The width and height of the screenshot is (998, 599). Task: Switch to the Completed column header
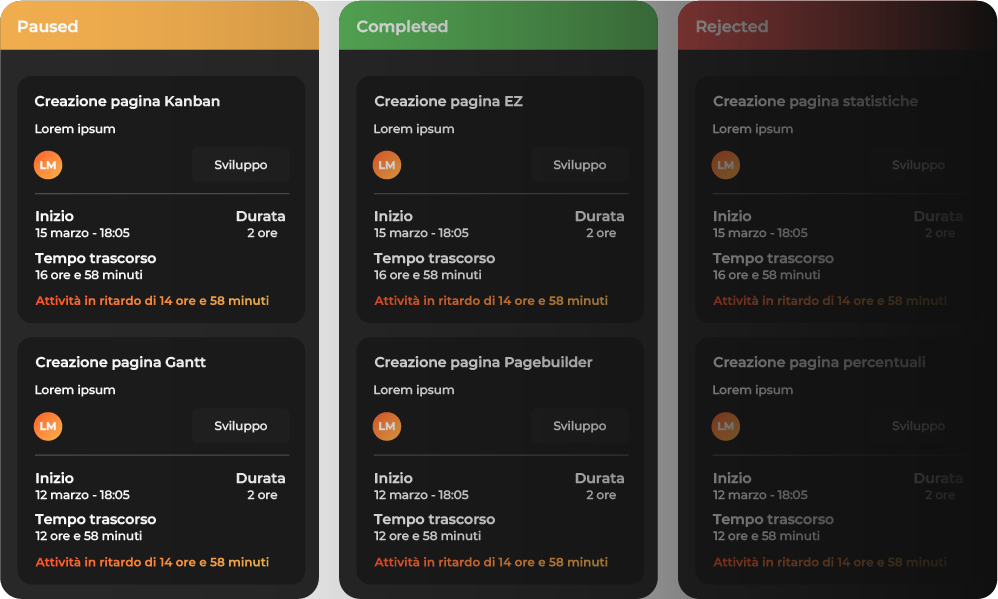pyautogui.click(x=498, y=26)
